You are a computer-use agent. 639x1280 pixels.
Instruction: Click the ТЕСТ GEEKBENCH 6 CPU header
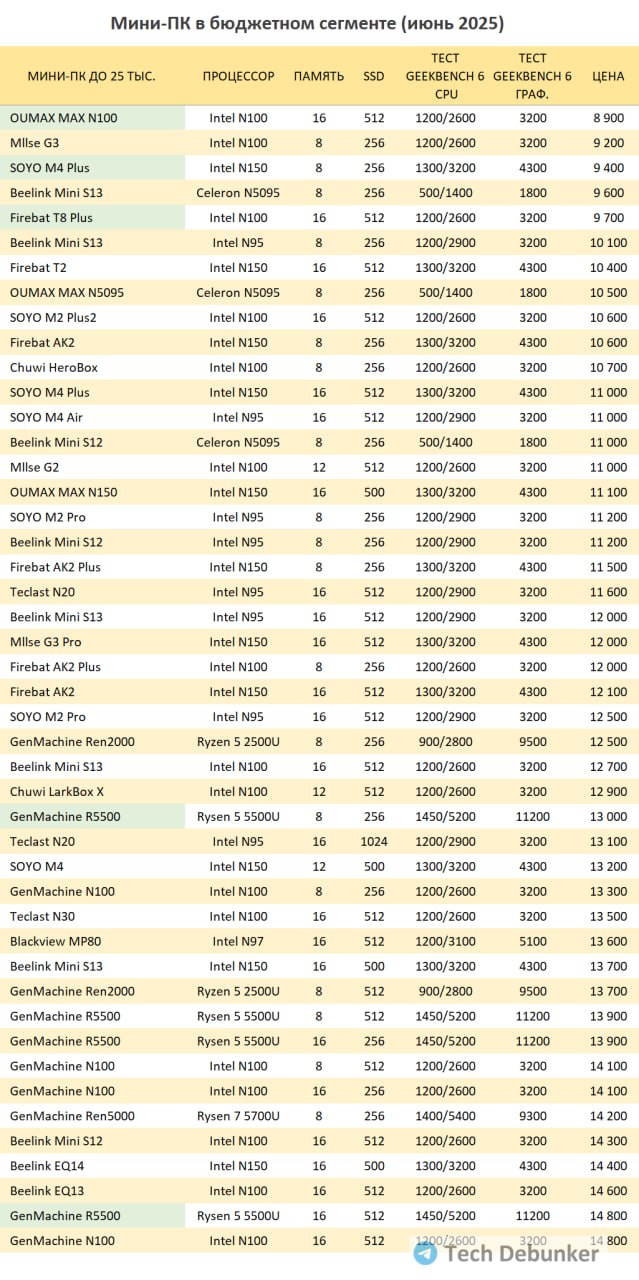445,76
